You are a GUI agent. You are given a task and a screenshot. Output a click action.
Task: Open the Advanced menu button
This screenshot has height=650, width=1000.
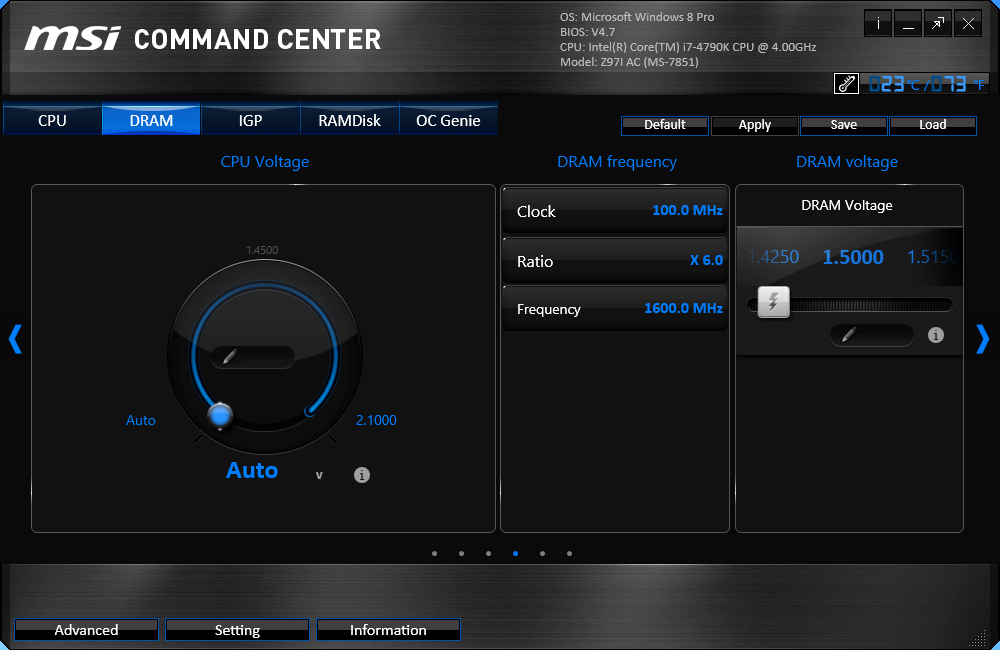pyautogui.click(x=86, y=630)
